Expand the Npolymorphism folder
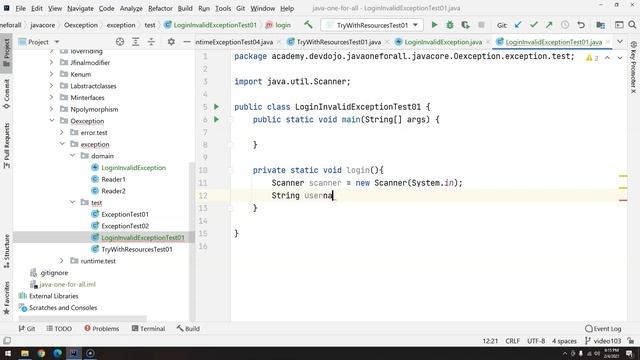 tap(52, 109)
